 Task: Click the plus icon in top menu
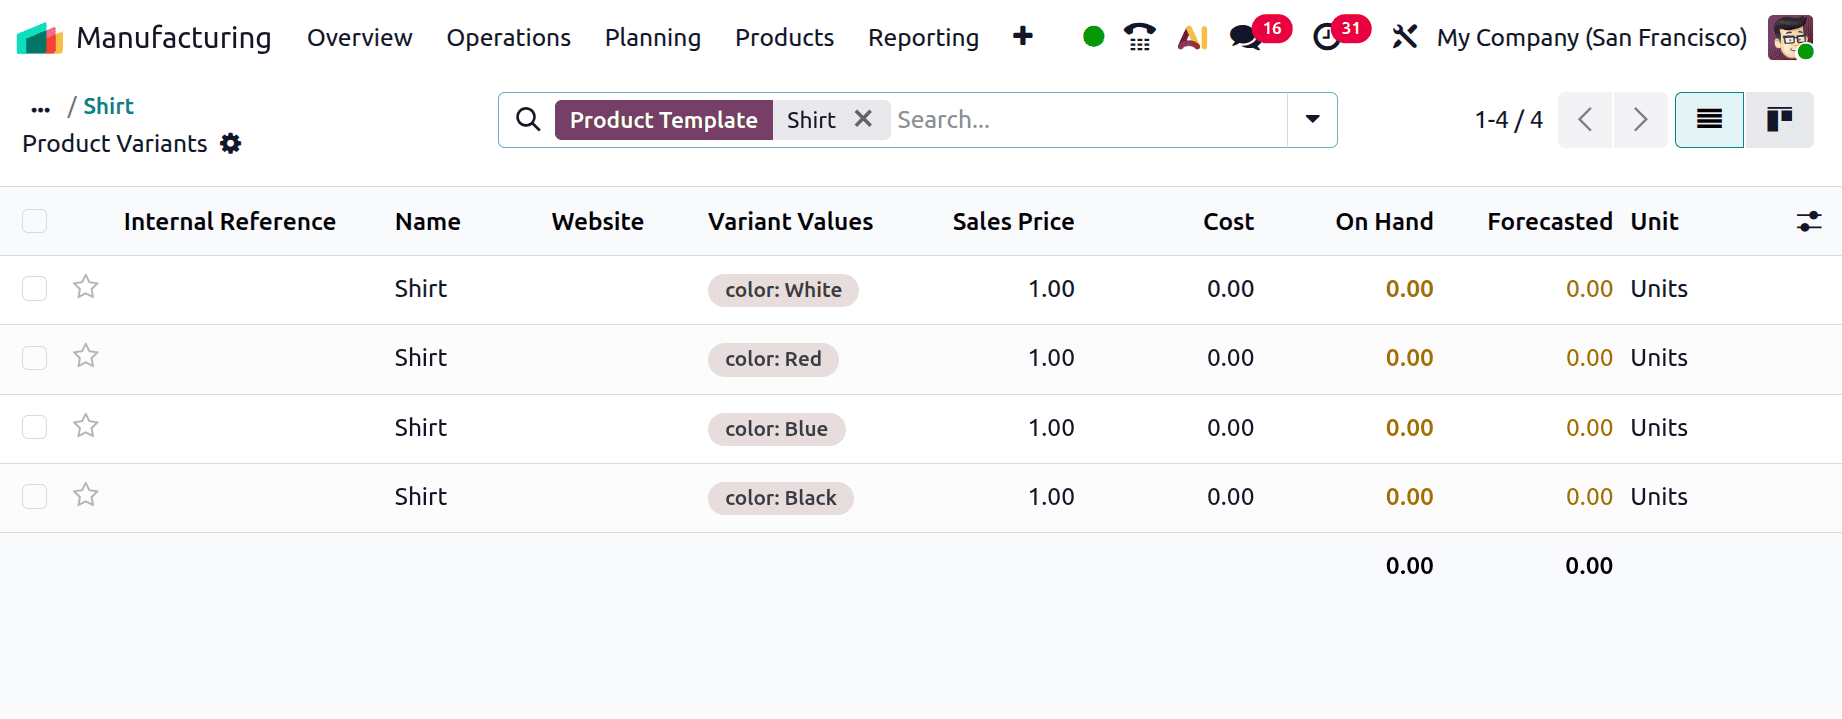[1022, 37]
